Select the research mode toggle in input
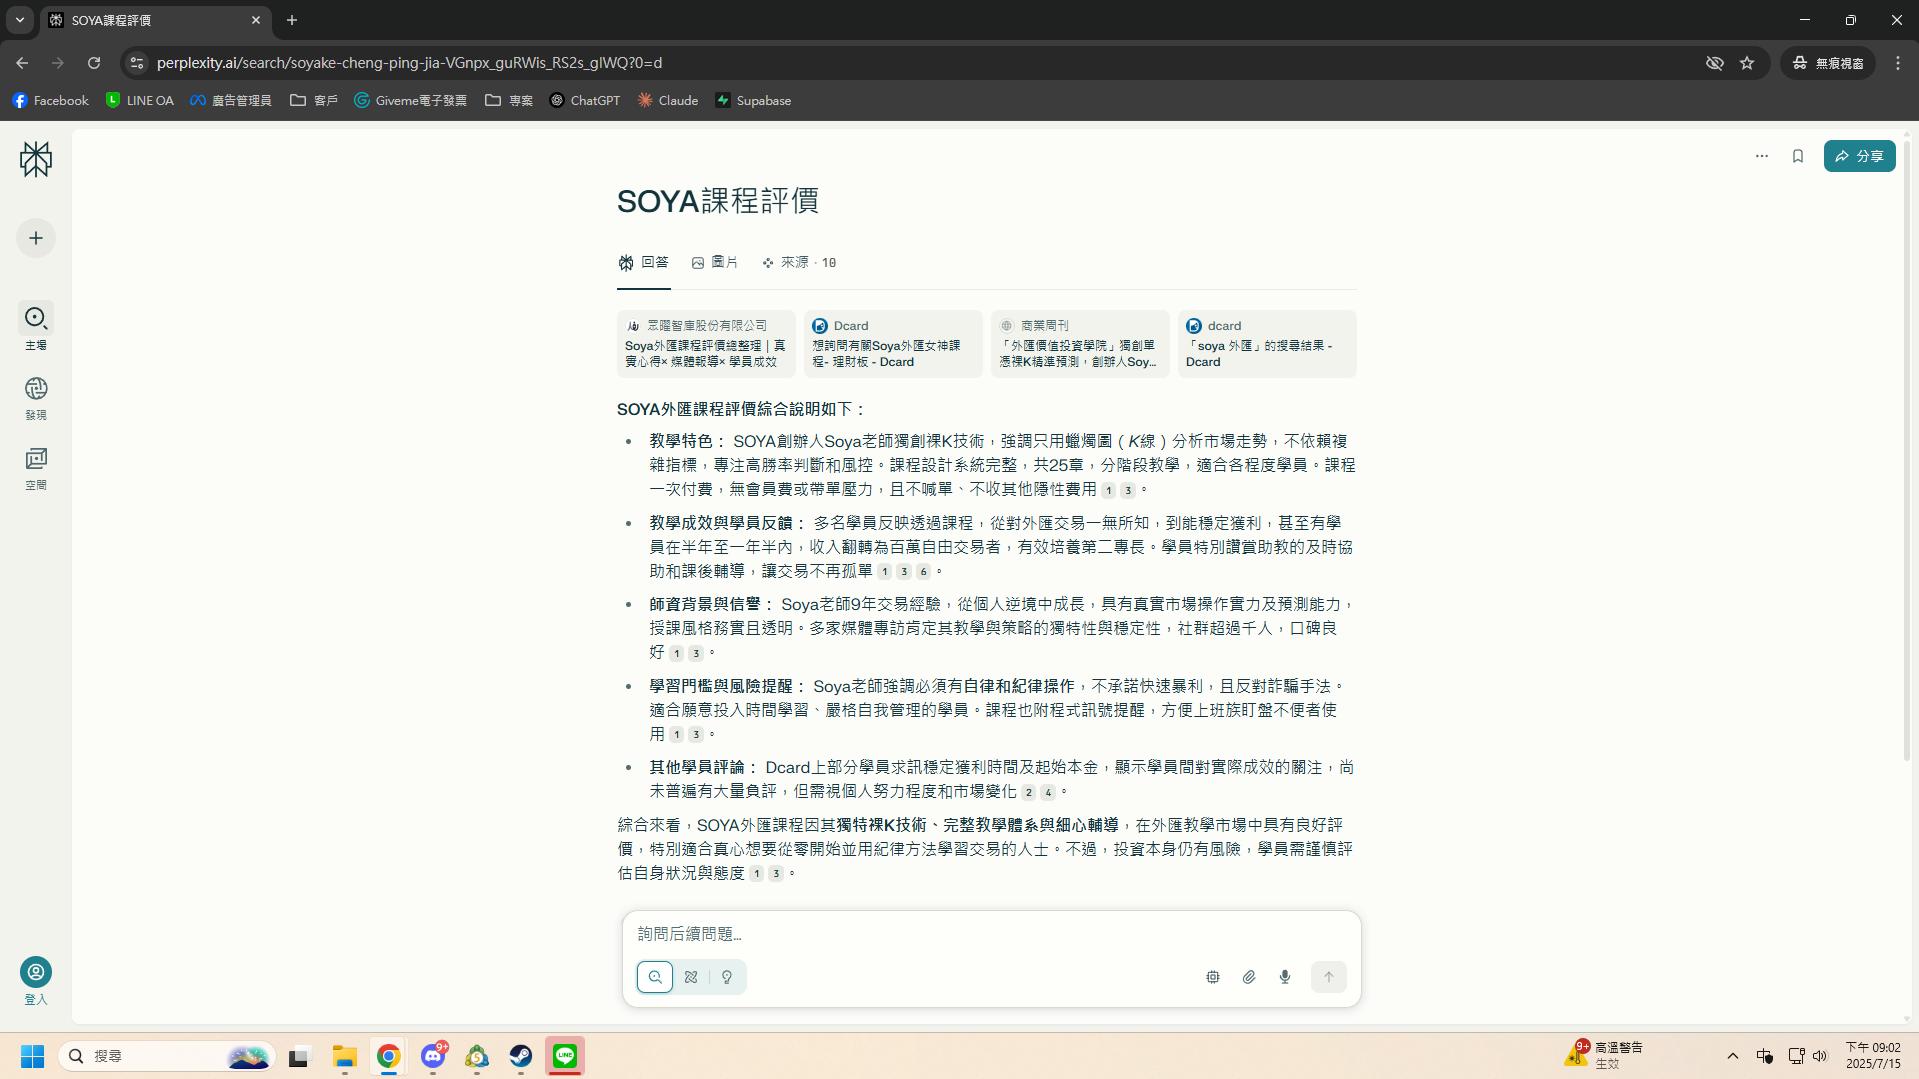This screenshot has width=1919, height=1079. [691, 977]
